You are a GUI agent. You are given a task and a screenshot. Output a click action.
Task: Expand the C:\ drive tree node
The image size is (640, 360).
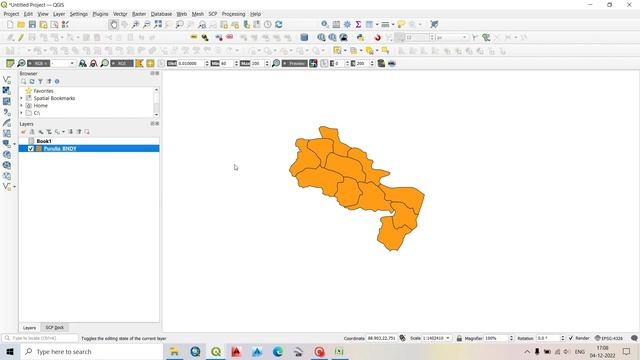pyautogui.click(x=22, y=113)
